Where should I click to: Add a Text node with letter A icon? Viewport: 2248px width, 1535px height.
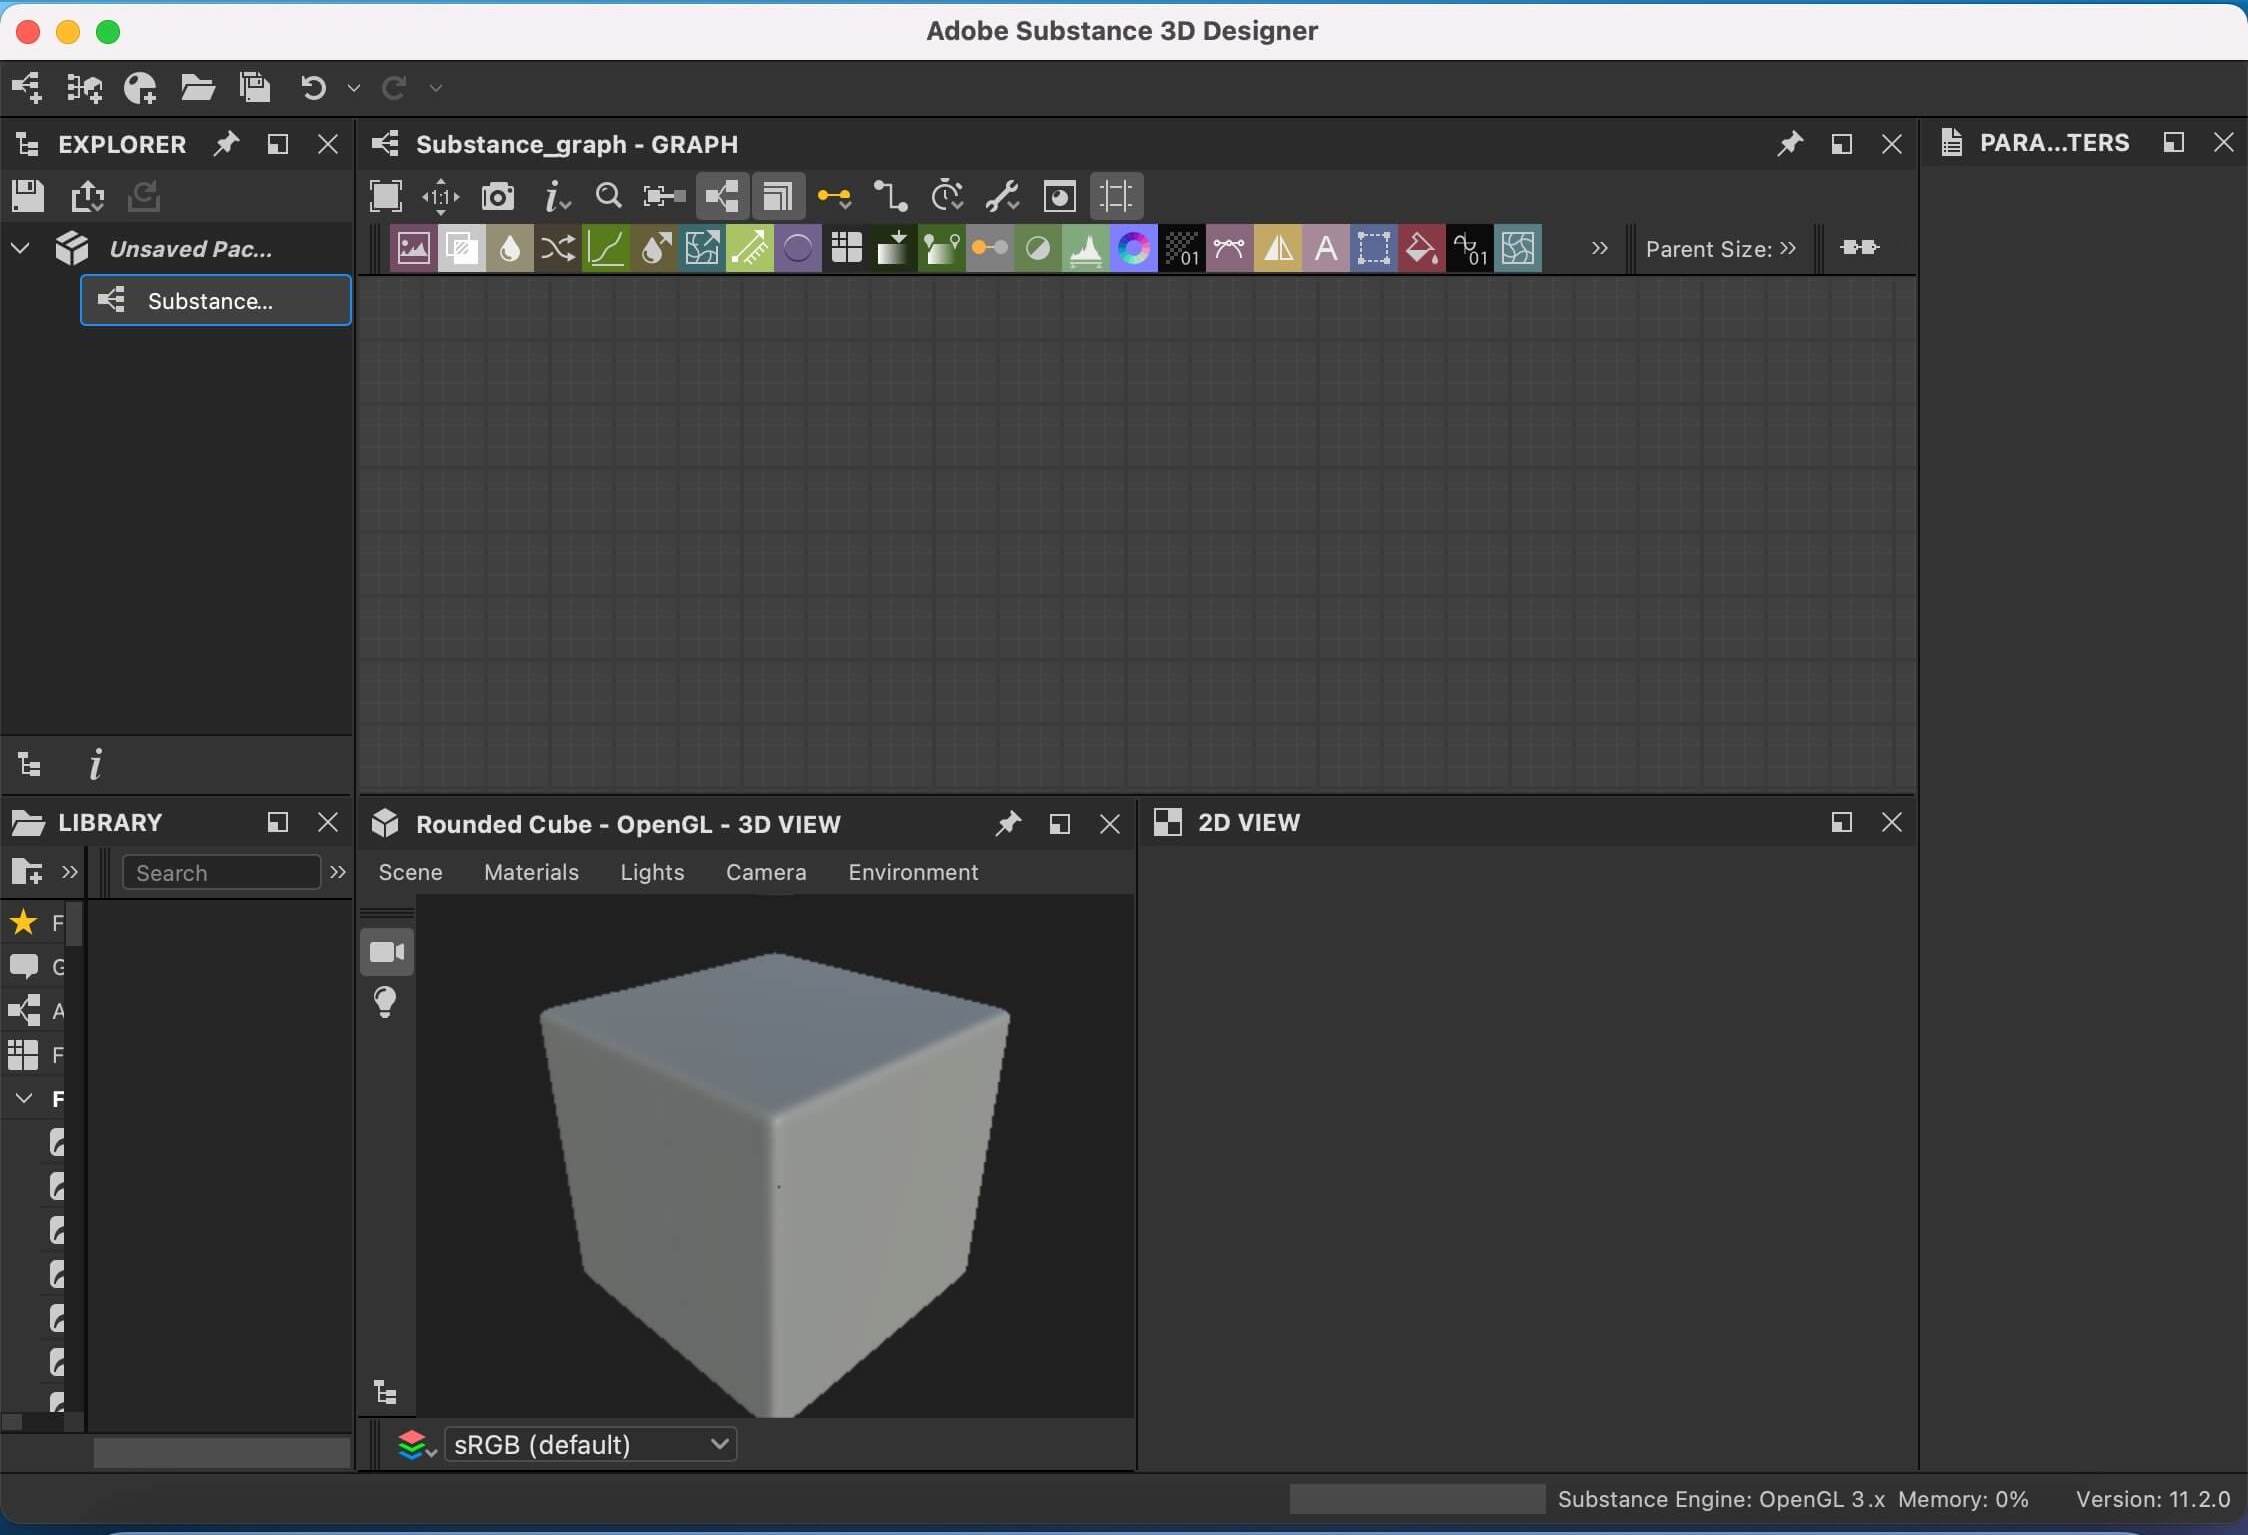click(1325, 248)
